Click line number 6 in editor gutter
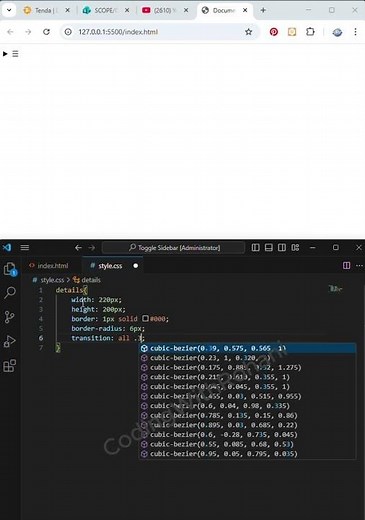 pos(41,338)
